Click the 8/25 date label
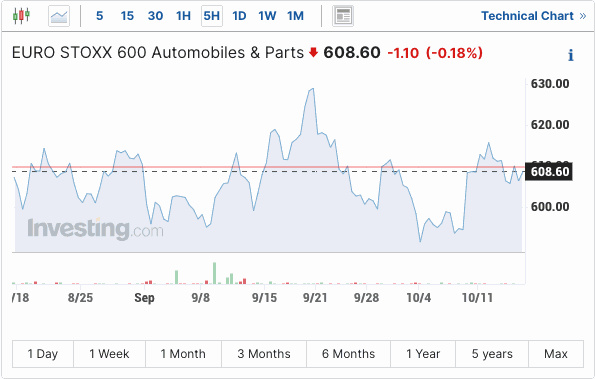The width and height of the screenshot is (595, 379). tap(80, 297)
